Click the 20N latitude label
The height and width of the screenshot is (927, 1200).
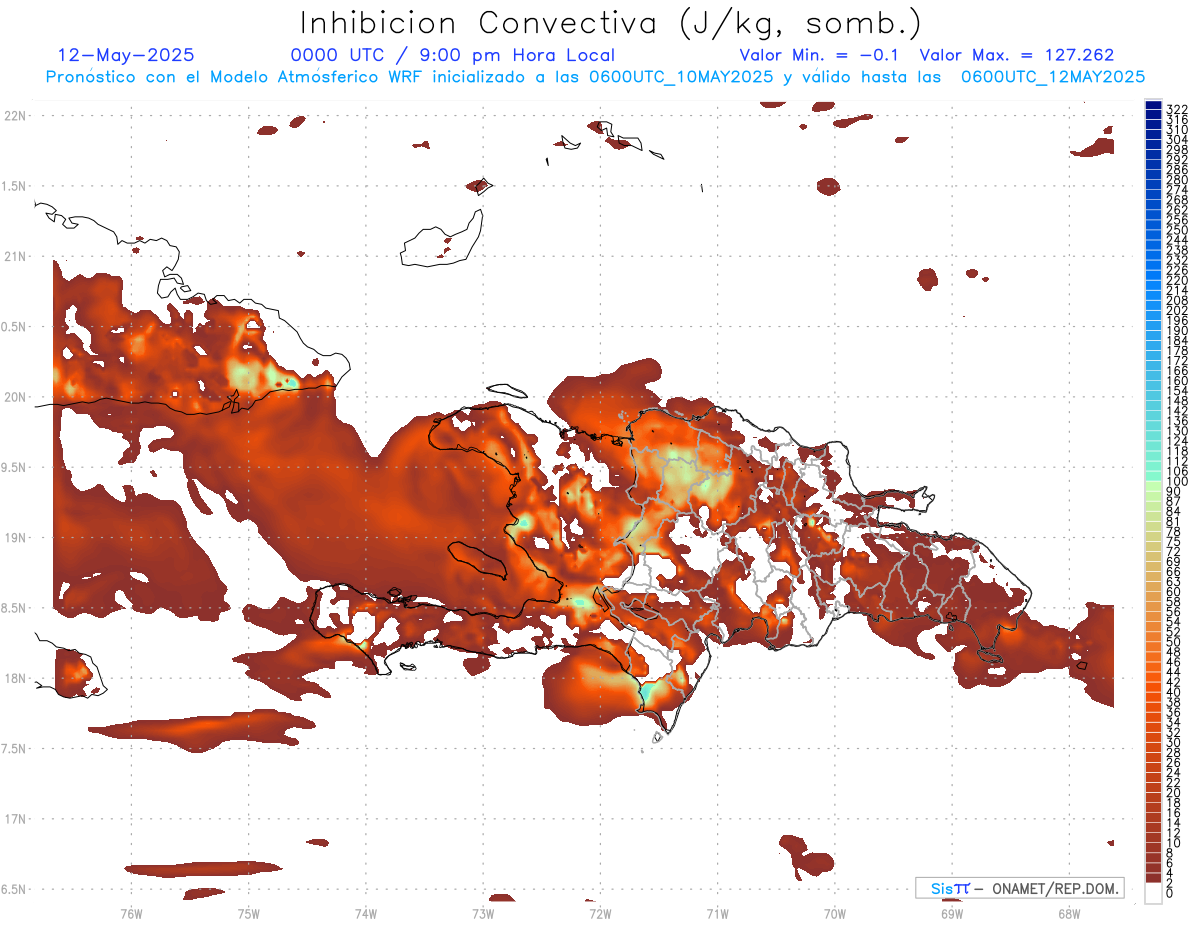pos(16,397)
